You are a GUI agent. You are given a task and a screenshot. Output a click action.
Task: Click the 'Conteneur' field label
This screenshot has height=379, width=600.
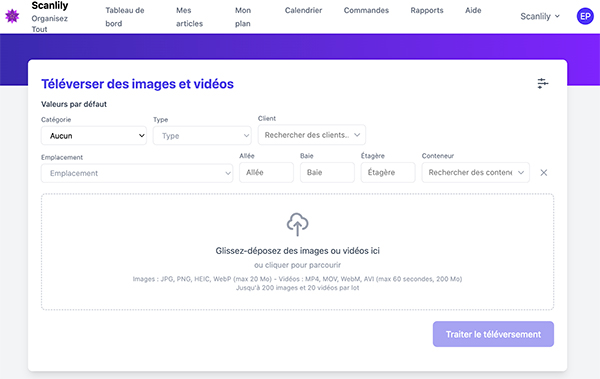coord(438,156)
